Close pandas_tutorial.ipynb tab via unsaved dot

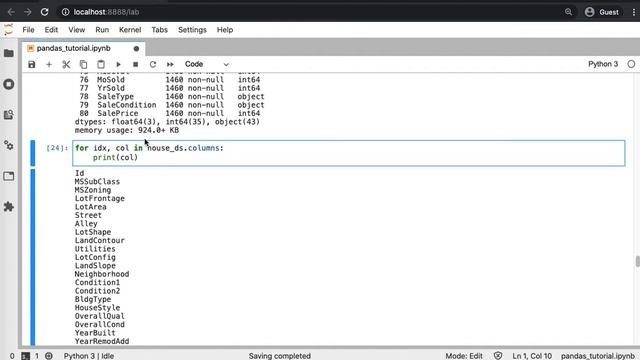tap(136, 49)
